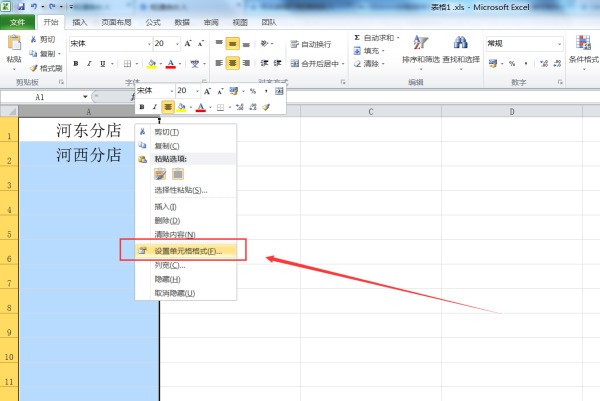Toggle Underline in ribbon font group
600x401 pixels.
point(103,64)
